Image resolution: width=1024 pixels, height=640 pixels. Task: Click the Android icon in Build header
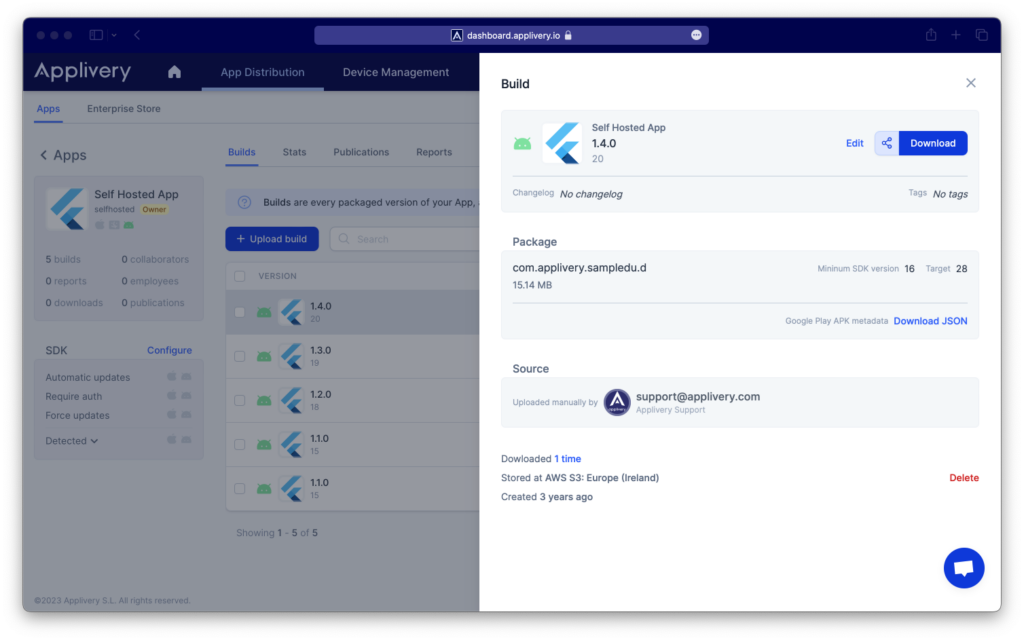pos(522,144)
